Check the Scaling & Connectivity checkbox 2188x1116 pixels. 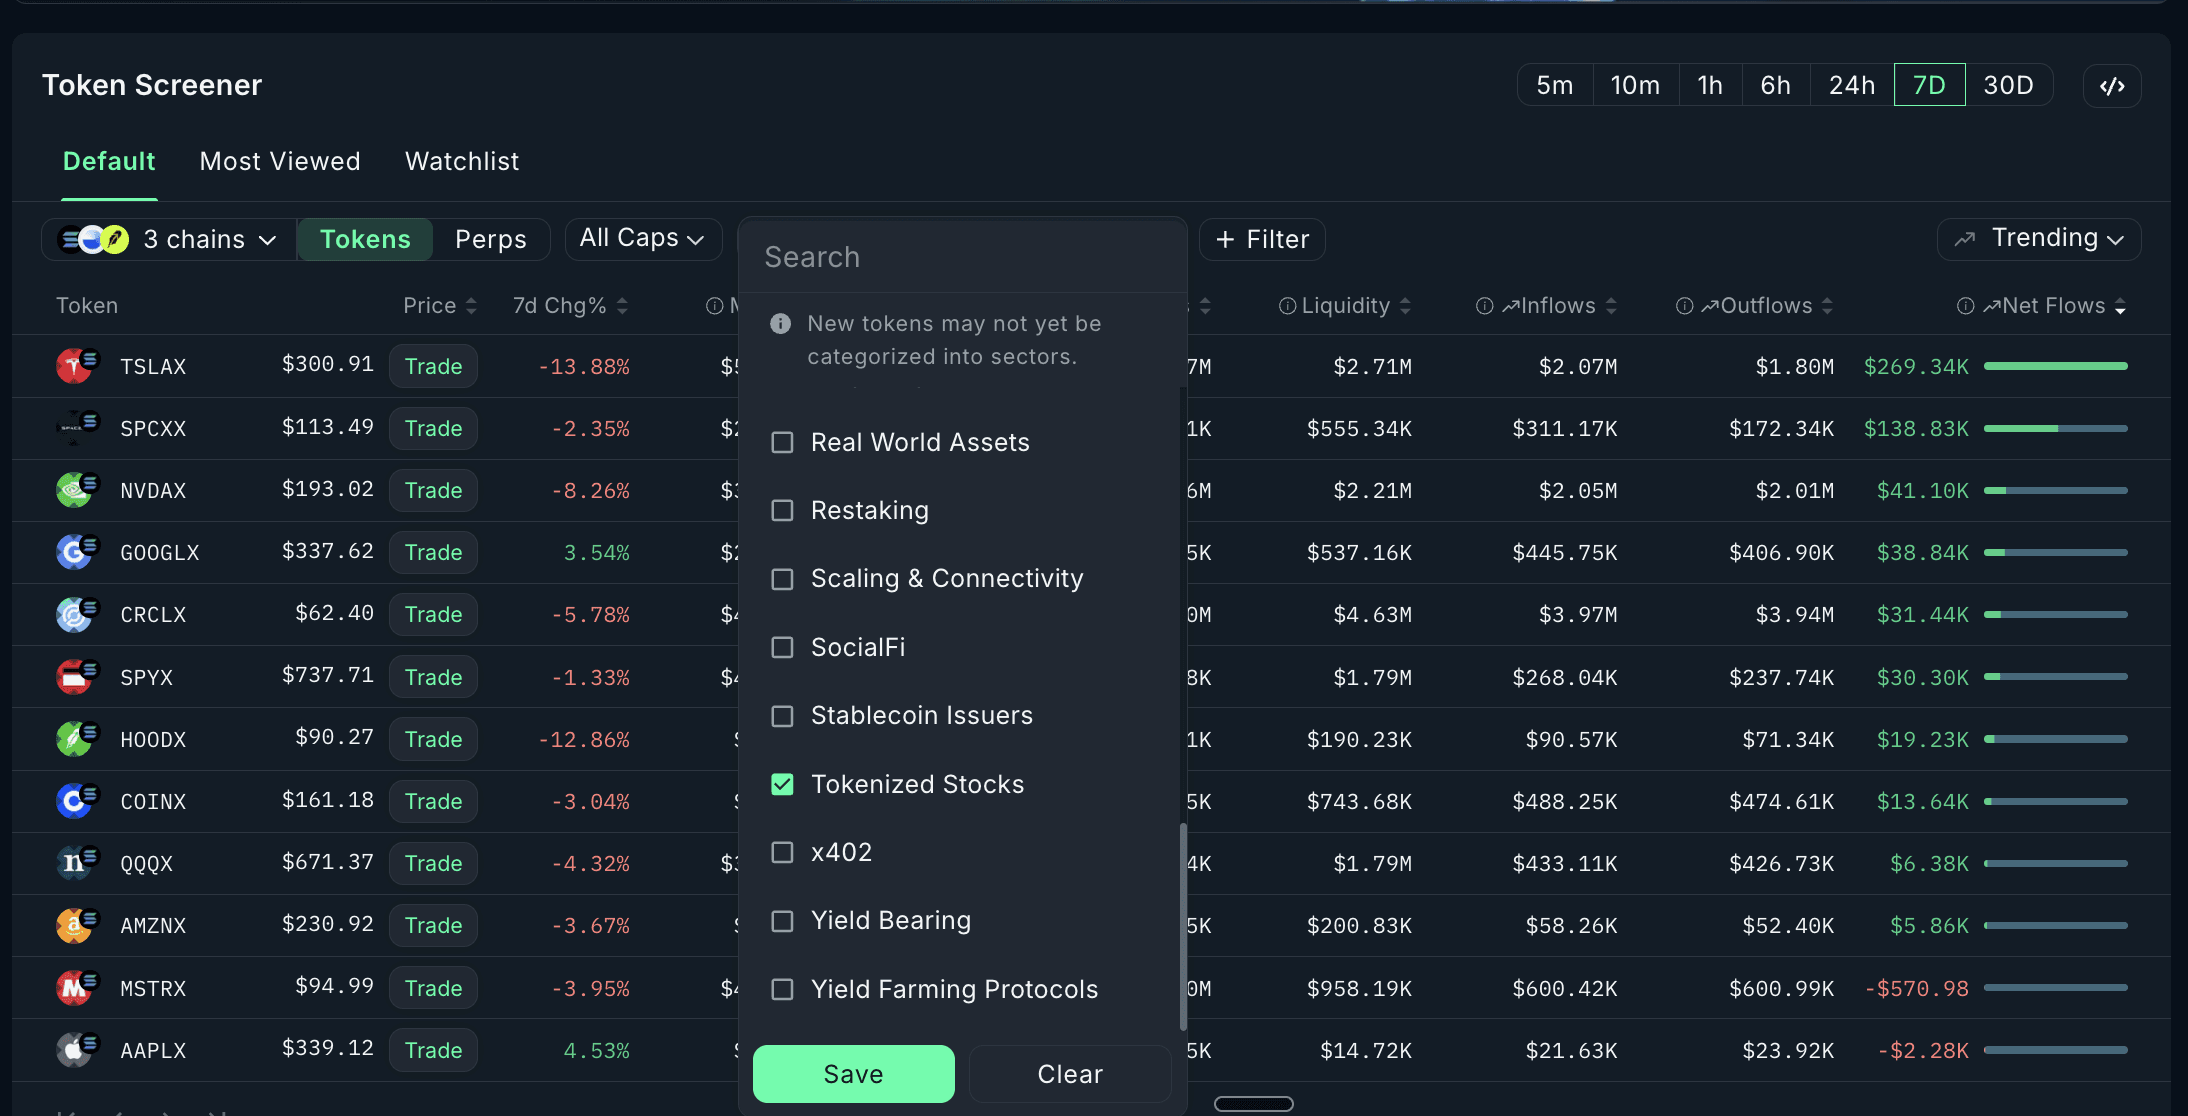(x=783, y=579)
